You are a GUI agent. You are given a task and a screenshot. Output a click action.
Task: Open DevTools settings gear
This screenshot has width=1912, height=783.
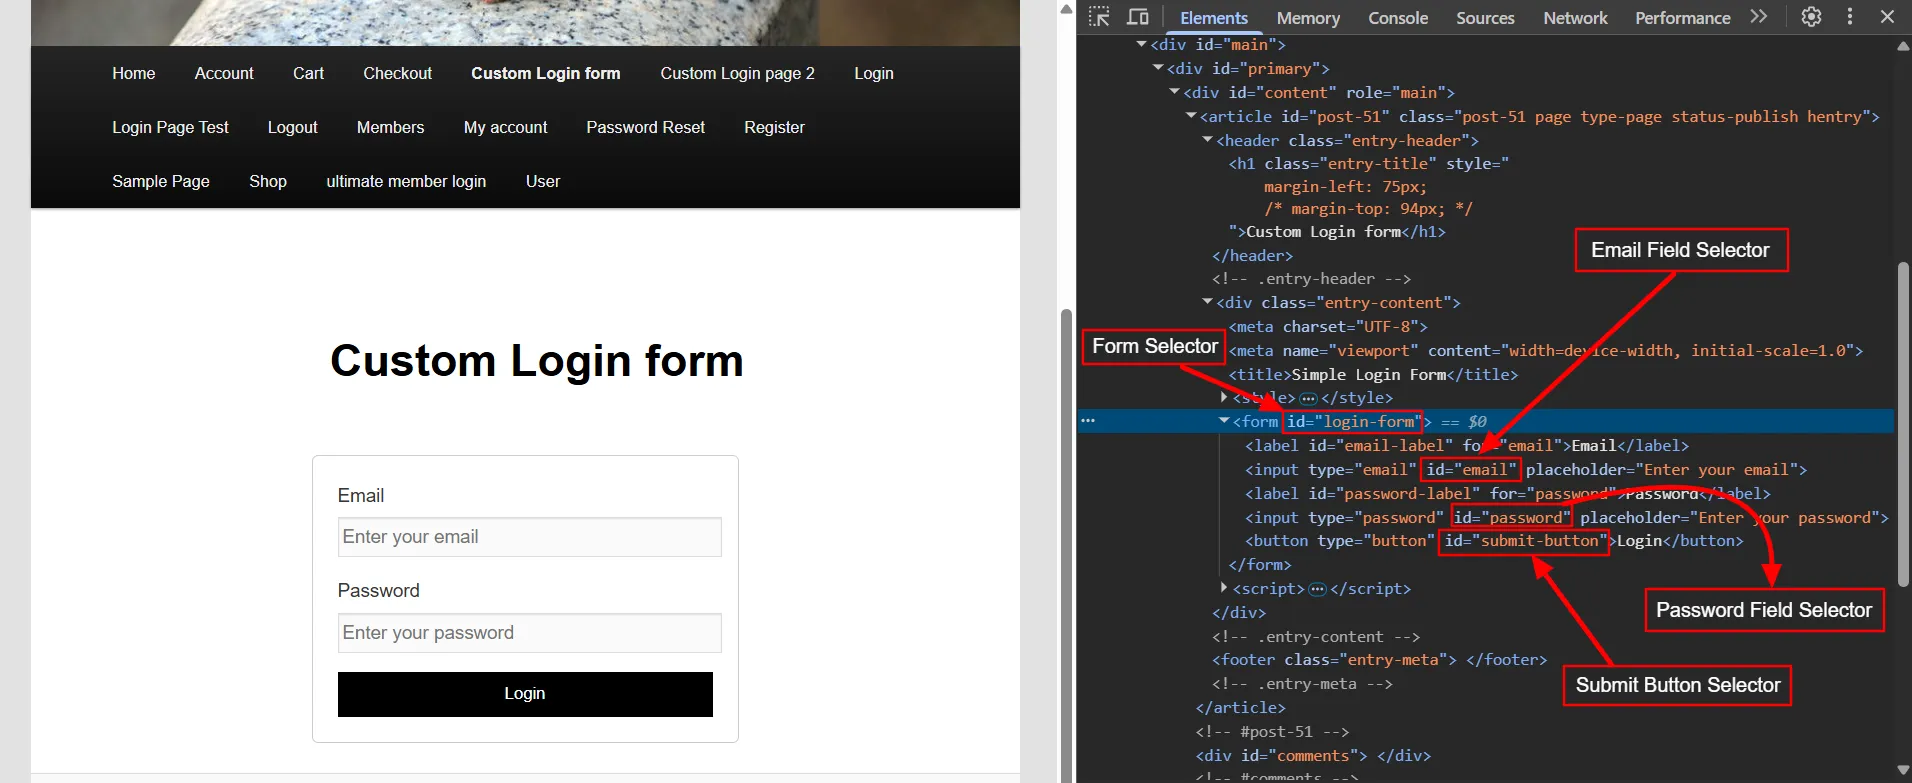1811,17
